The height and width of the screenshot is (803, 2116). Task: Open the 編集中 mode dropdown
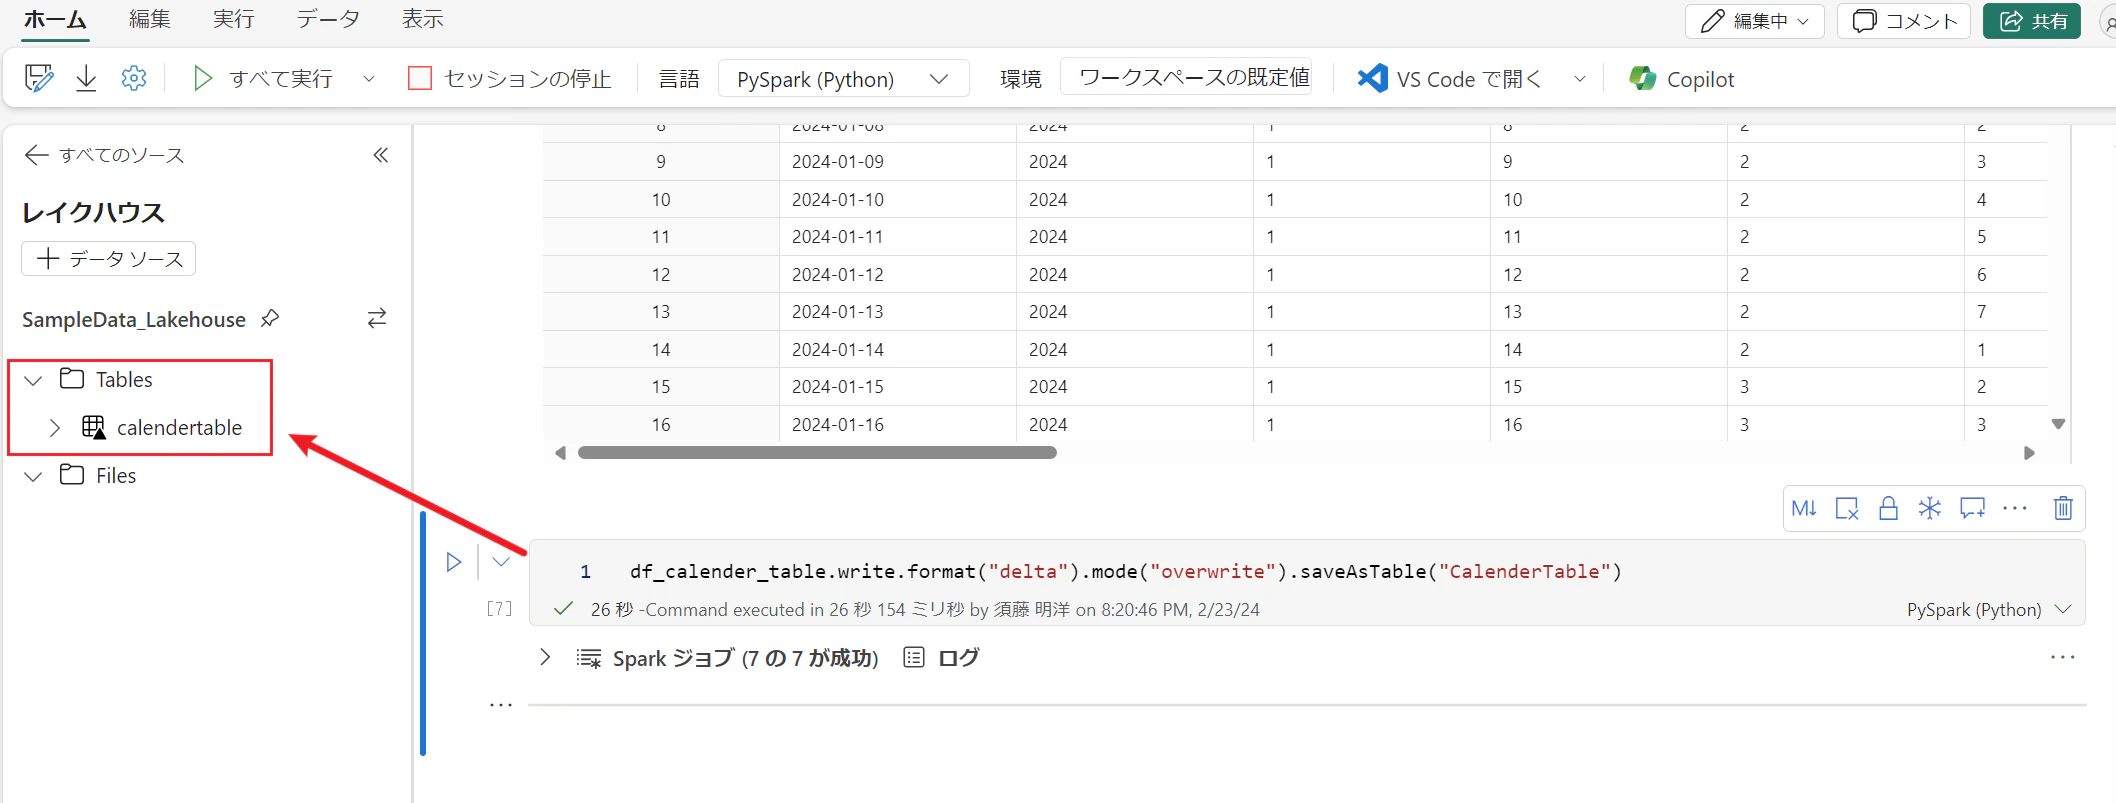click(x=1755, y=21)
